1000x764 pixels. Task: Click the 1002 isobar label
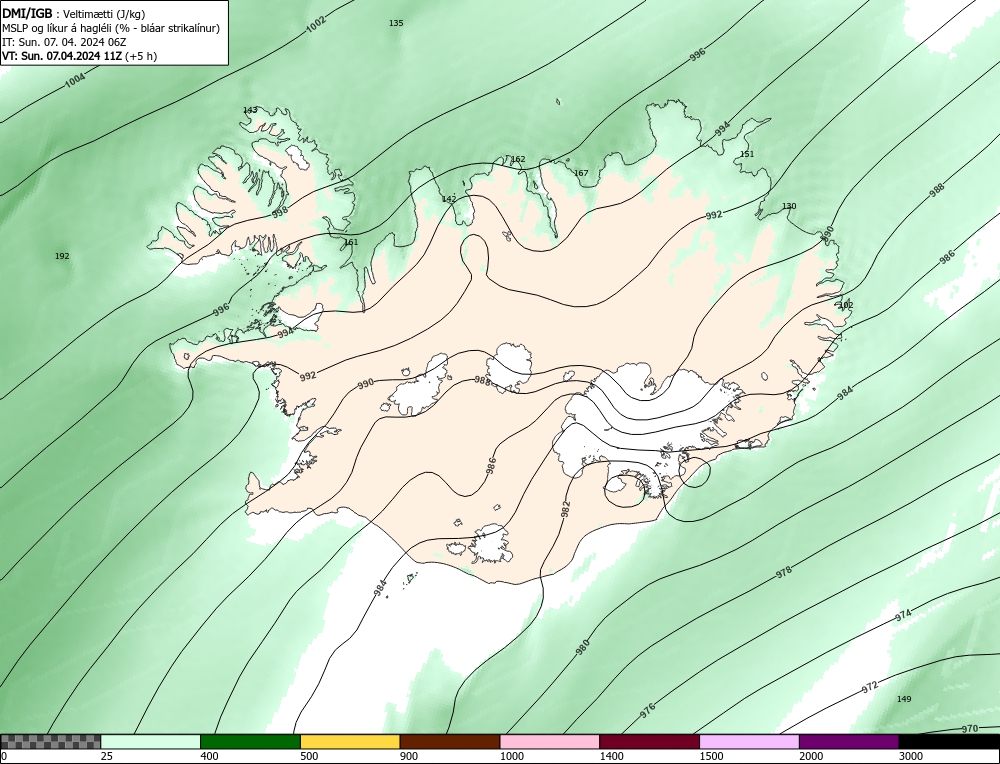coord(316,24)
